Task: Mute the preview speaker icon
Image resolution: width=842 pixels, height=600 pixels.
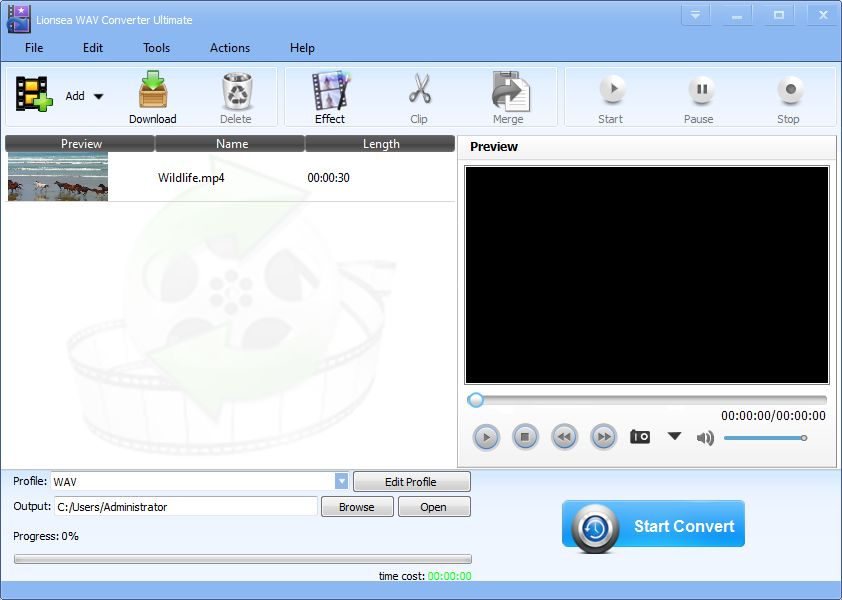Action: click(x=705, y=438)
